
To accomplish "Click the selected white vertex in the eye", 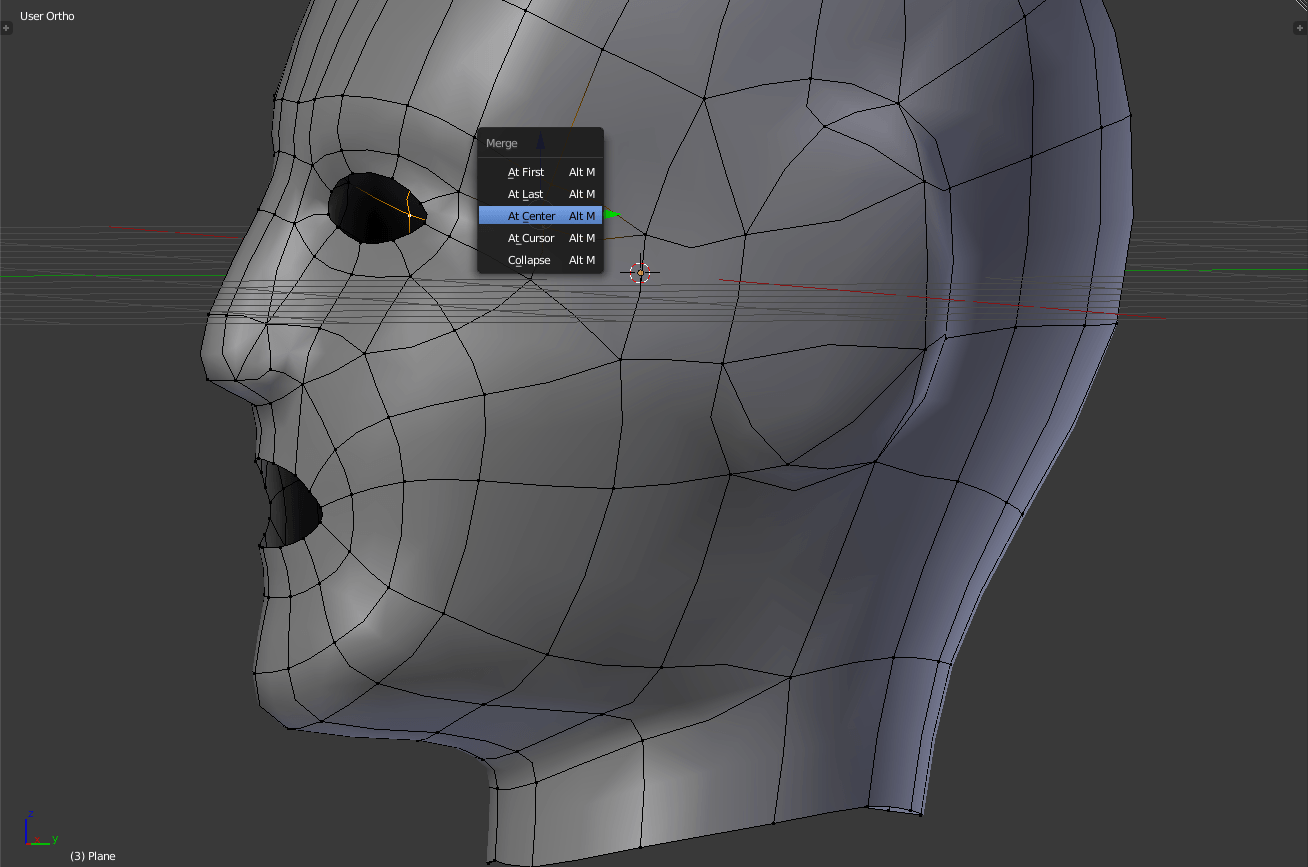I will point(409,215).
